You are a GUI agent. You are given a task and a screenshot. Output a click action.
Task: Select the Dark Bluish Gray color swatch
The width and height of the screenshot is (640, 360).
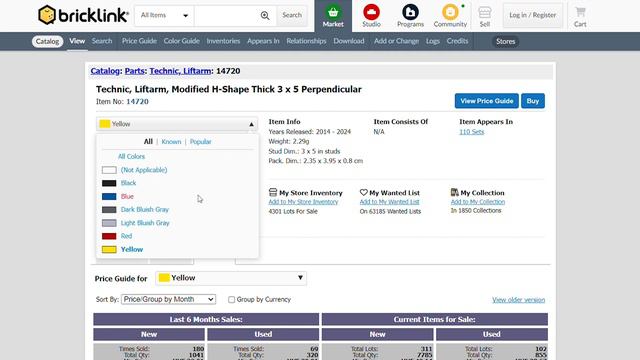tap(109, 210)
